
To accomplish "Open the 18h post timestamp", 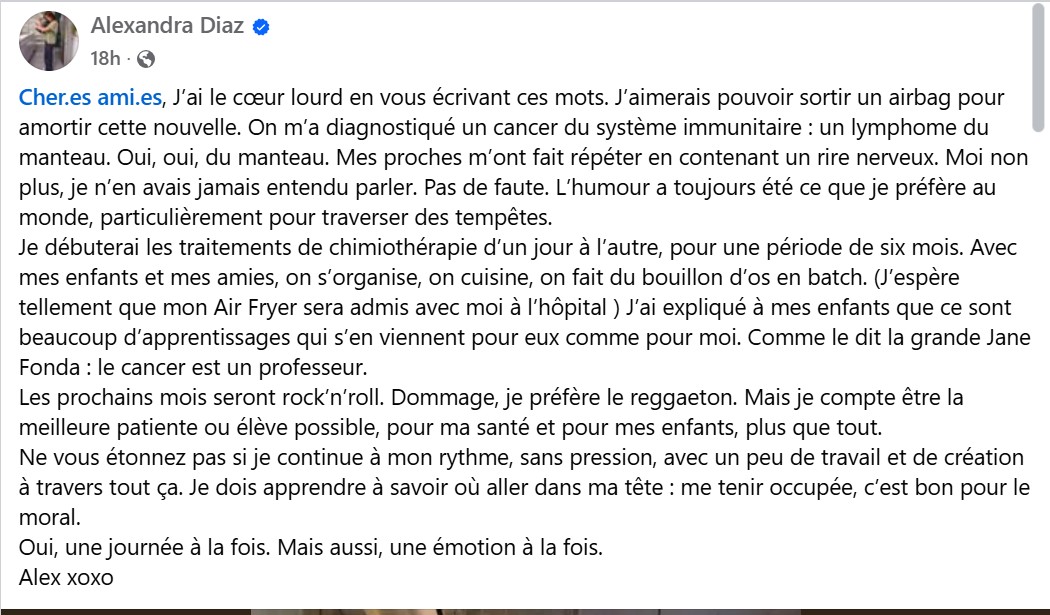I will pyautogui.click(x=105, y=58).
